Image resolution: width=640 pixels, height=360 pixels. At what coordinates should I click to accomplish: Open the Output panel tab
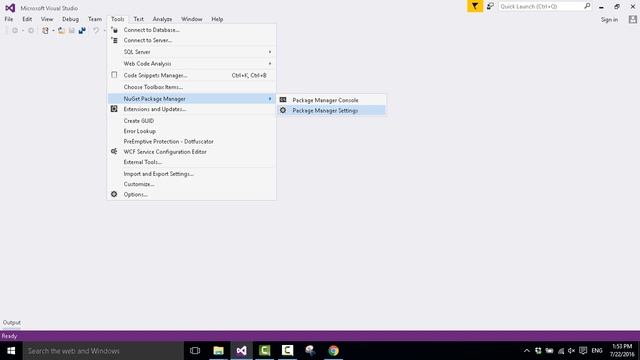coord(12,322)
